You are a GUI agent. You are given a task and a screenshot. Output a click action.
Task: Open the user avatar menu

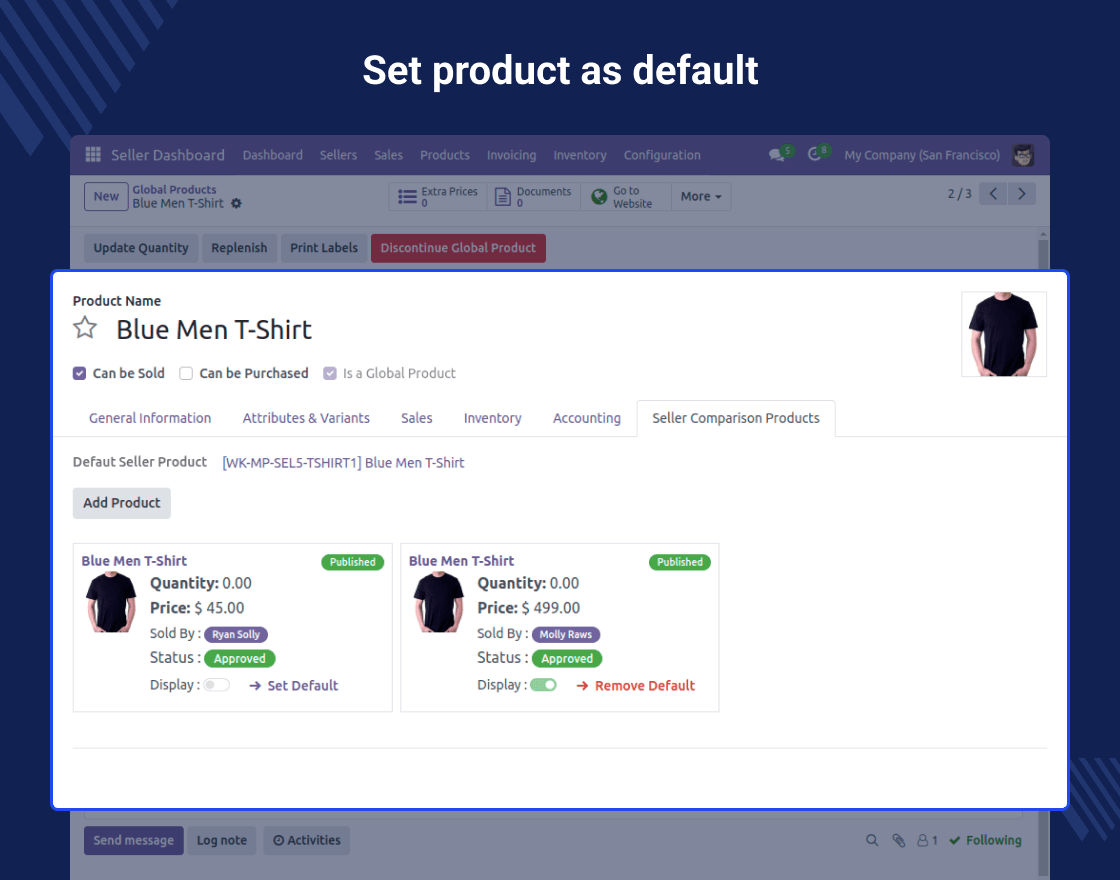tap(1023, 155)
